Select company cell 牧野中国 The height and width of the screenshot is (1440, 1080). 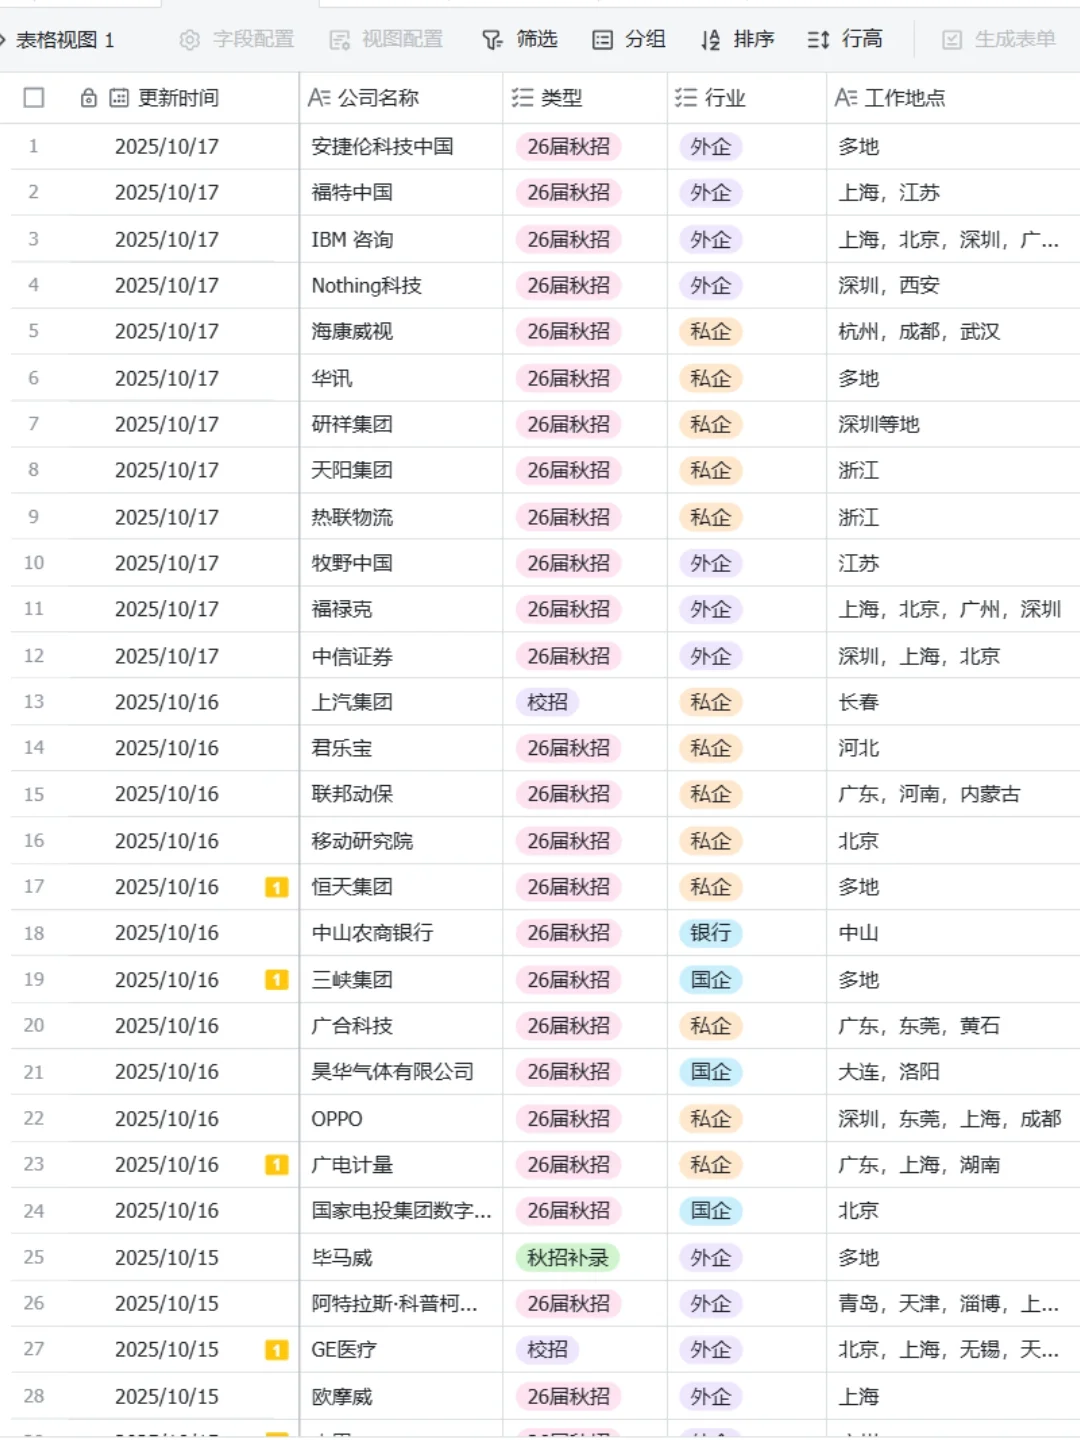coord(401,563)
